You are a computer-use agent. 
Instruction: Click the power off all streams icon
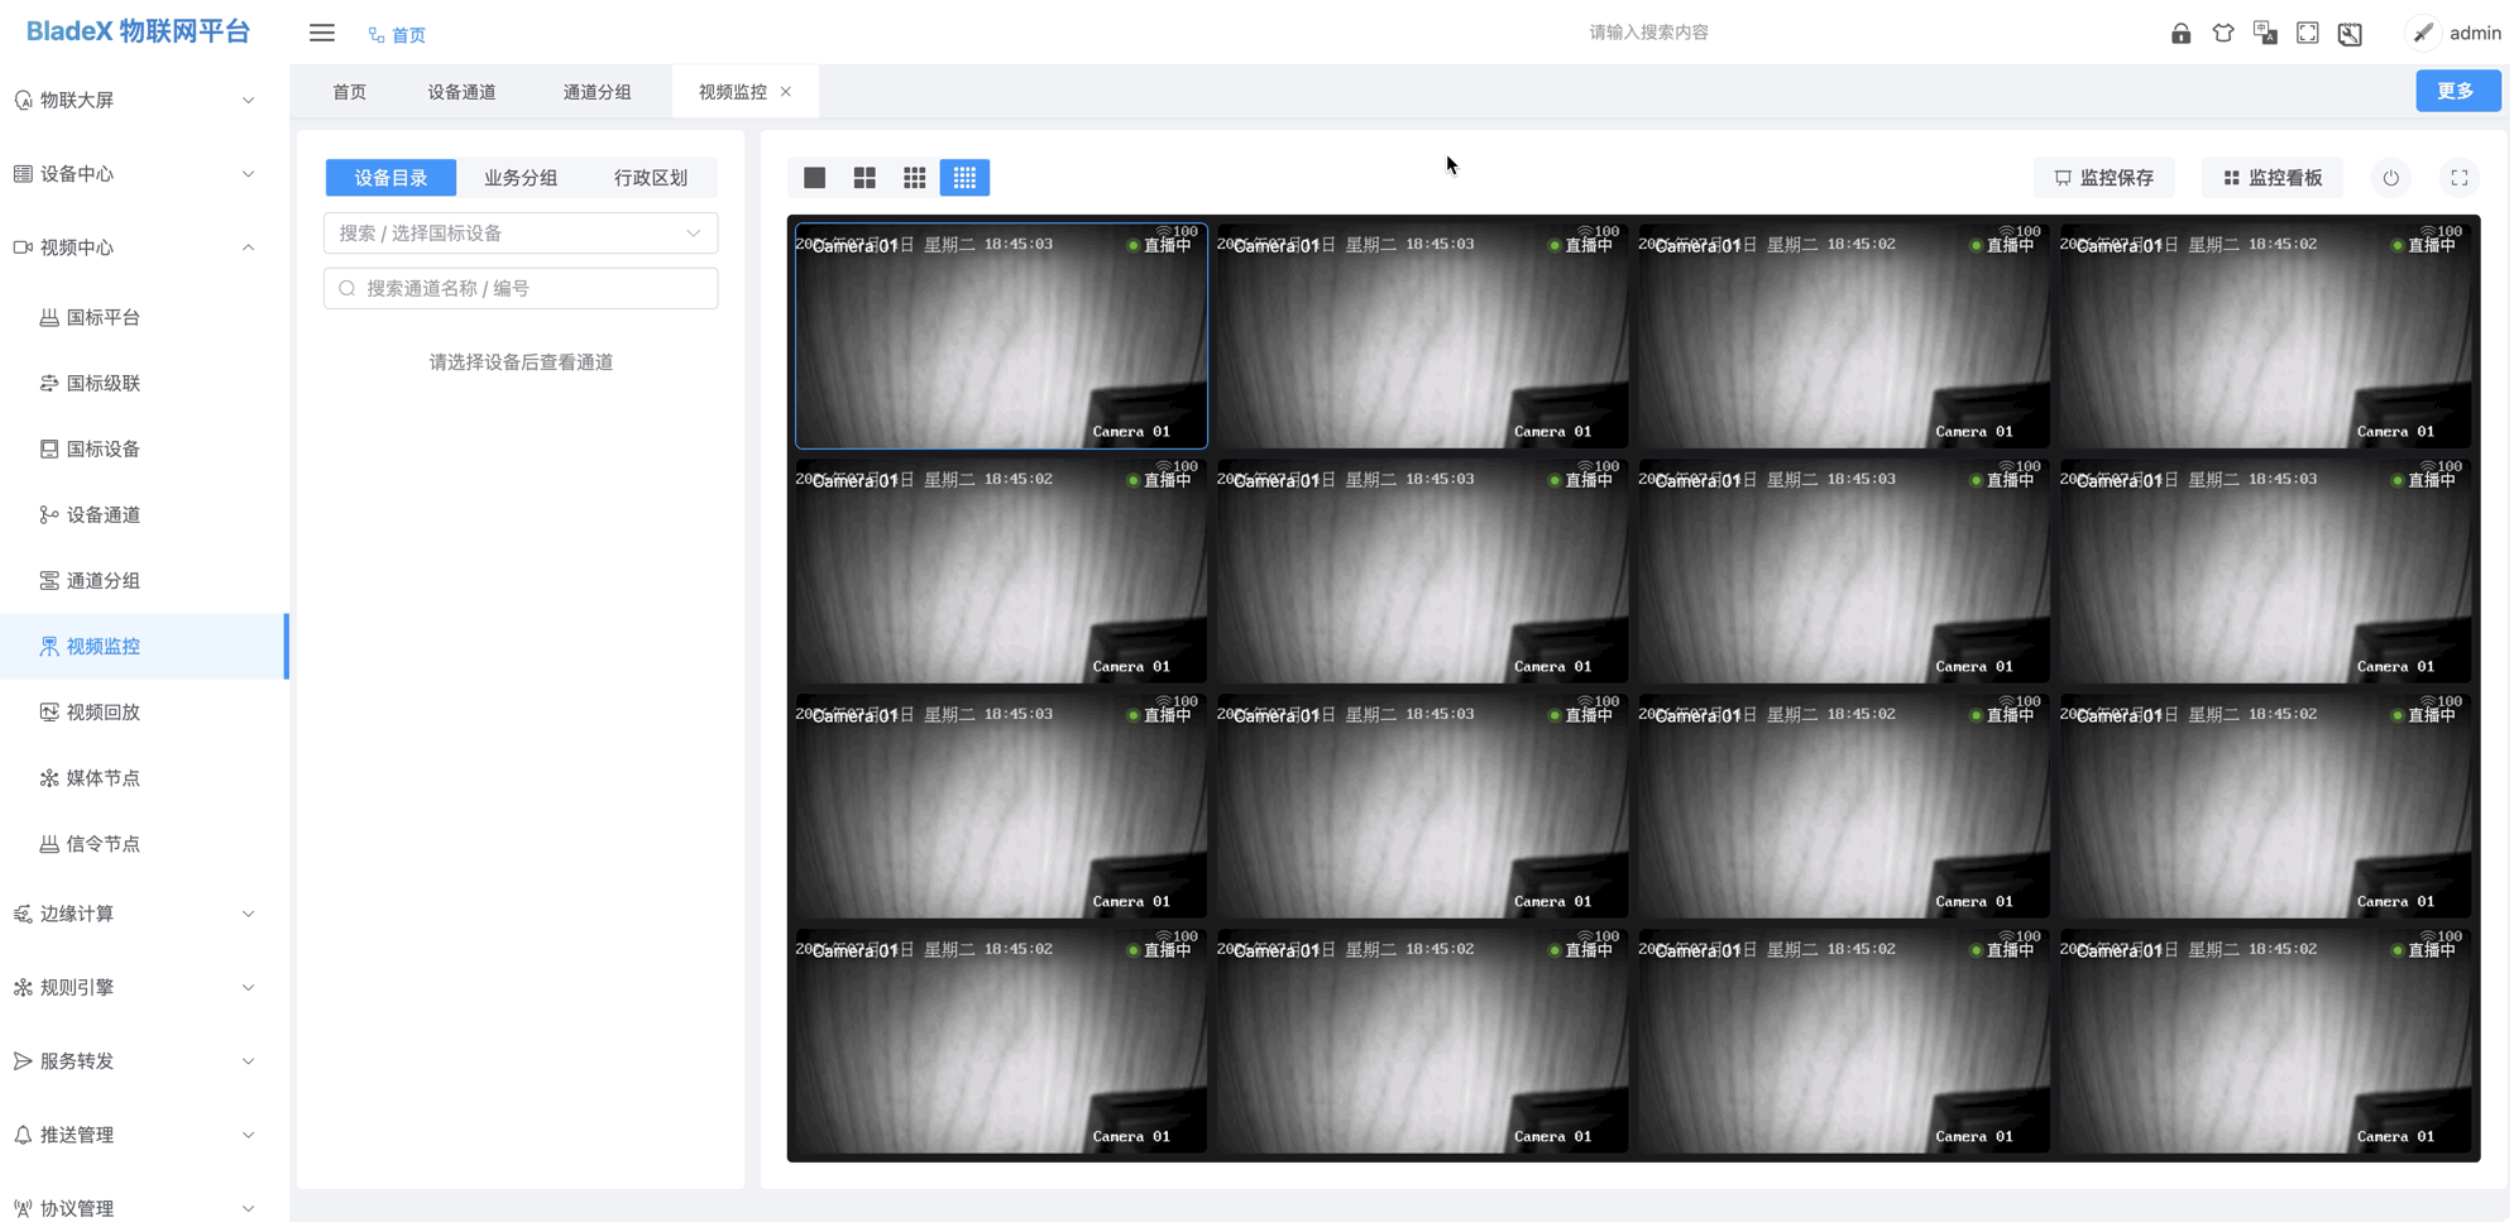coord(2390,178)
